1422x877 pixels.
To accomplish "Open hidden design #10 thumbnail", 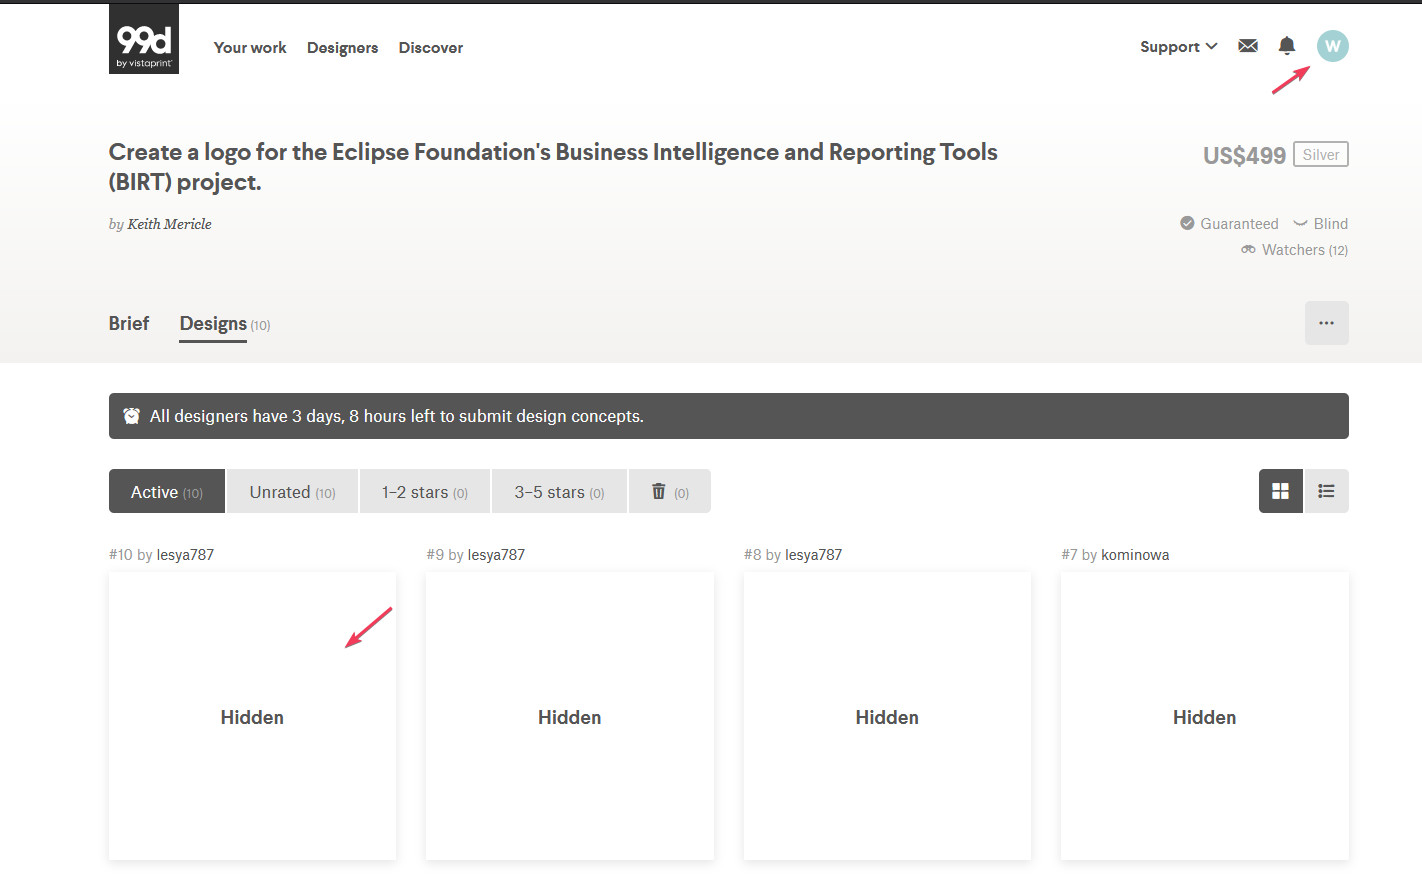I will point(252,716).
